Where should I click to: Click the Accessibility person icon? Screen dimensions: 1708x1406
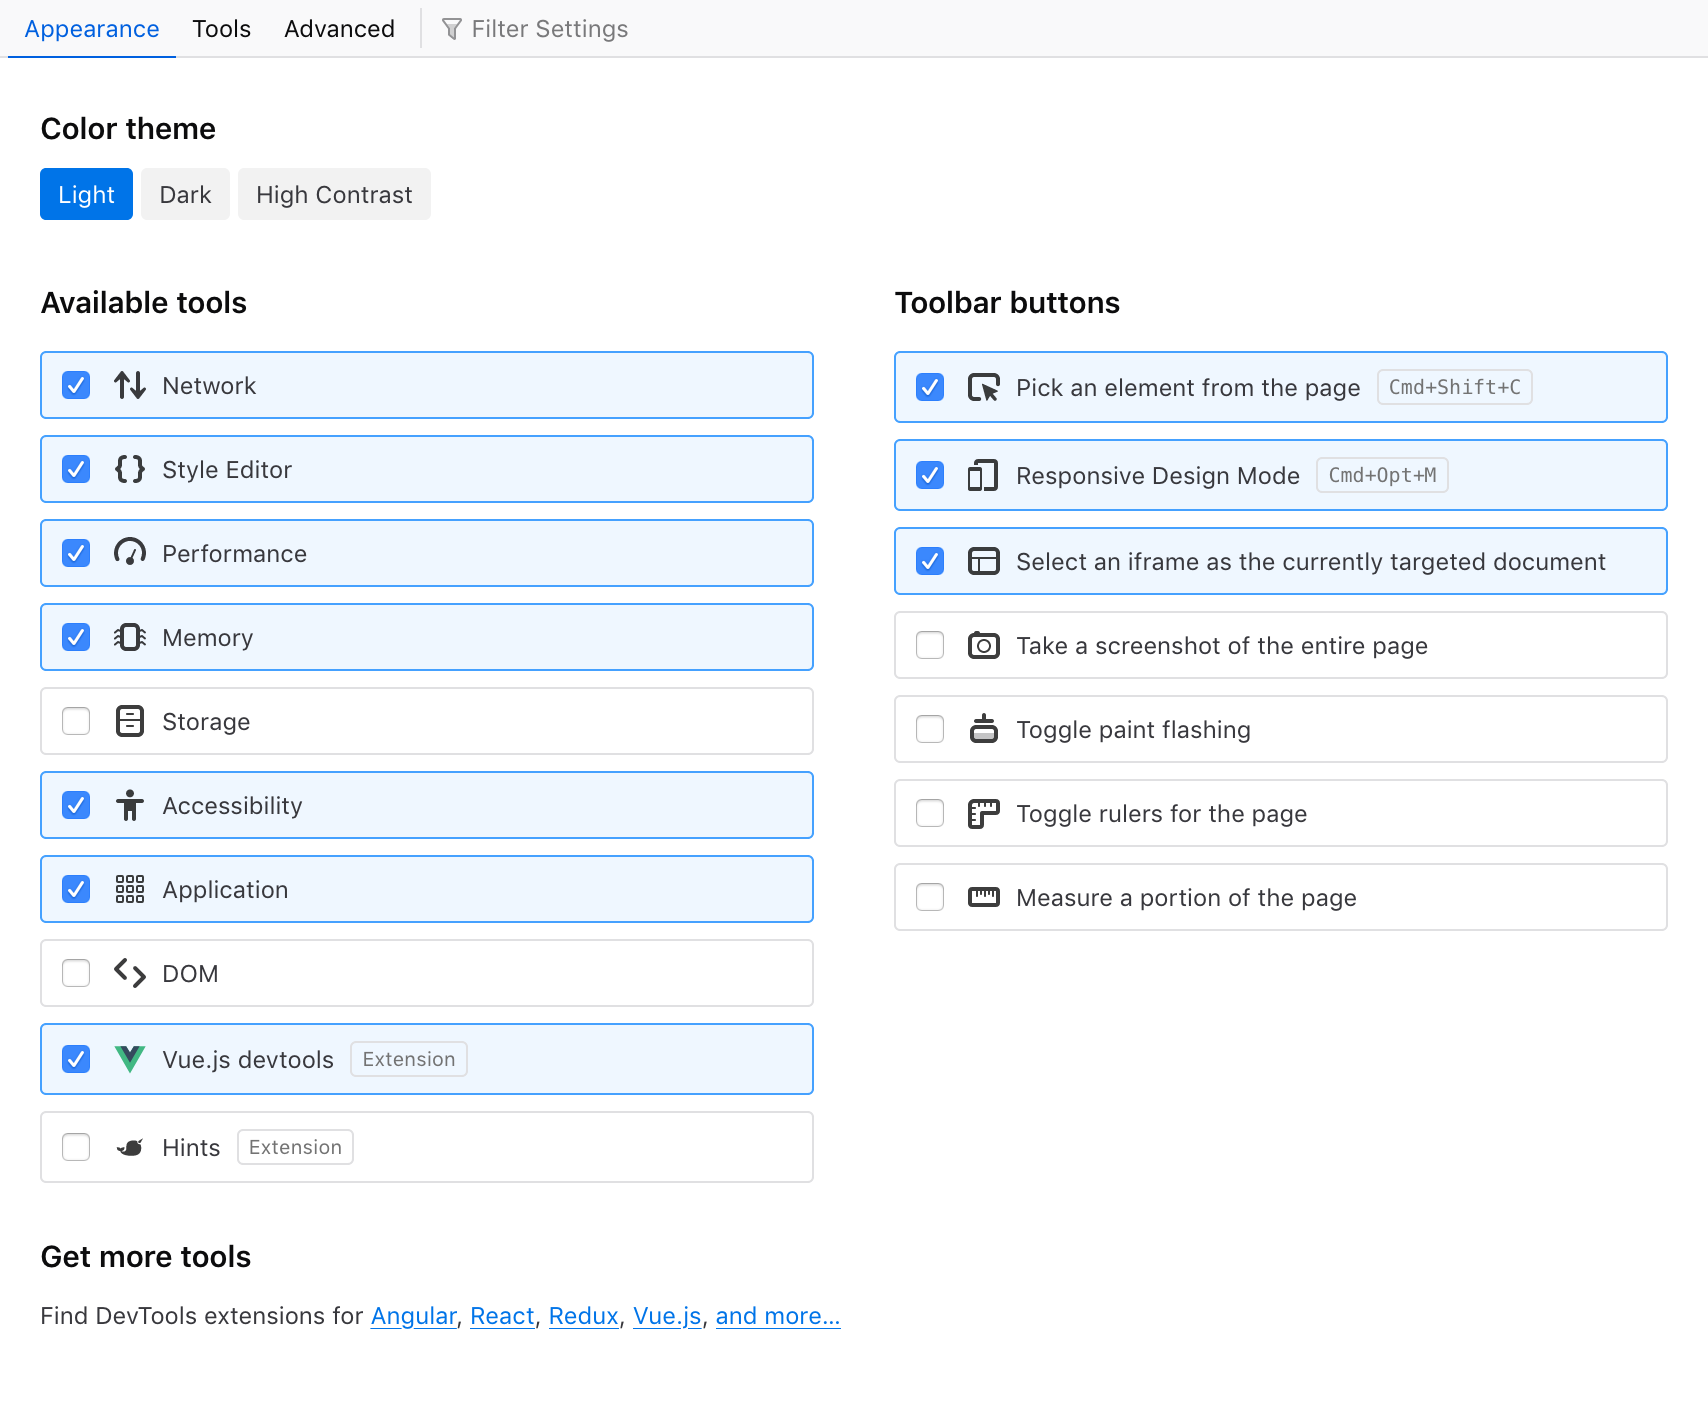(130, 805)
